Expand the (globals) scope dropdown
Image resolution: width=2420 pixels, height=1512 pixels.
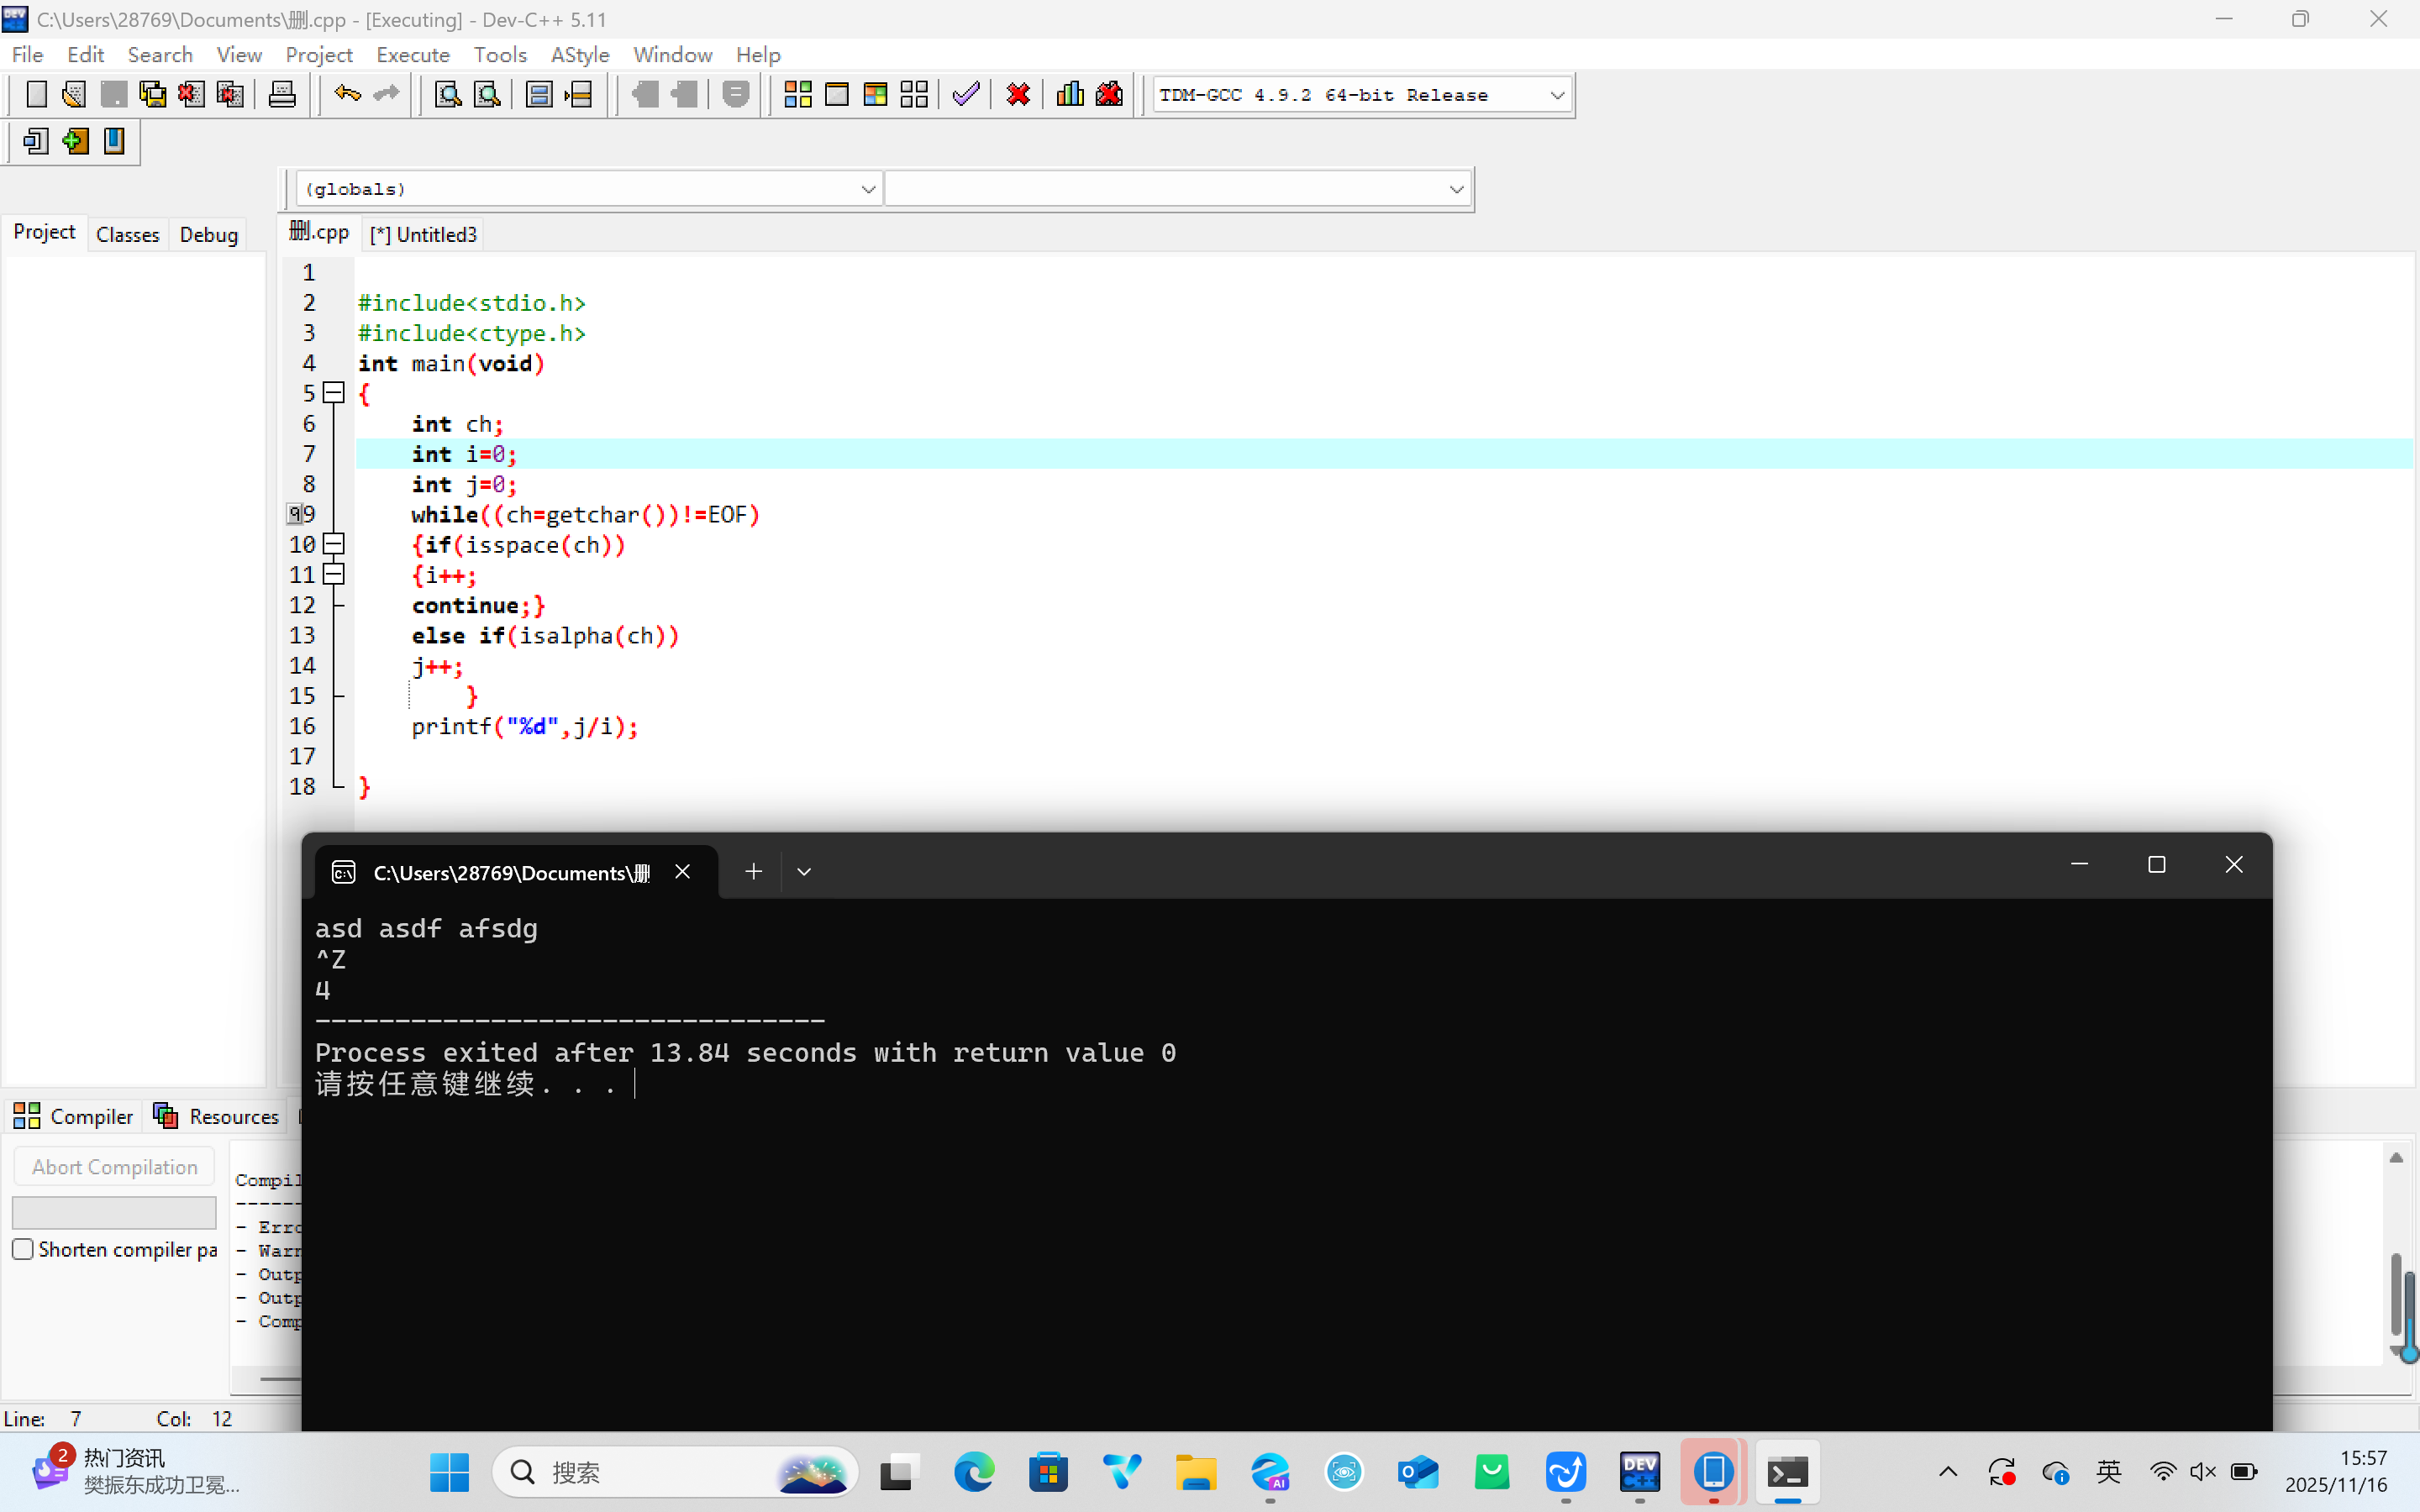867,189
